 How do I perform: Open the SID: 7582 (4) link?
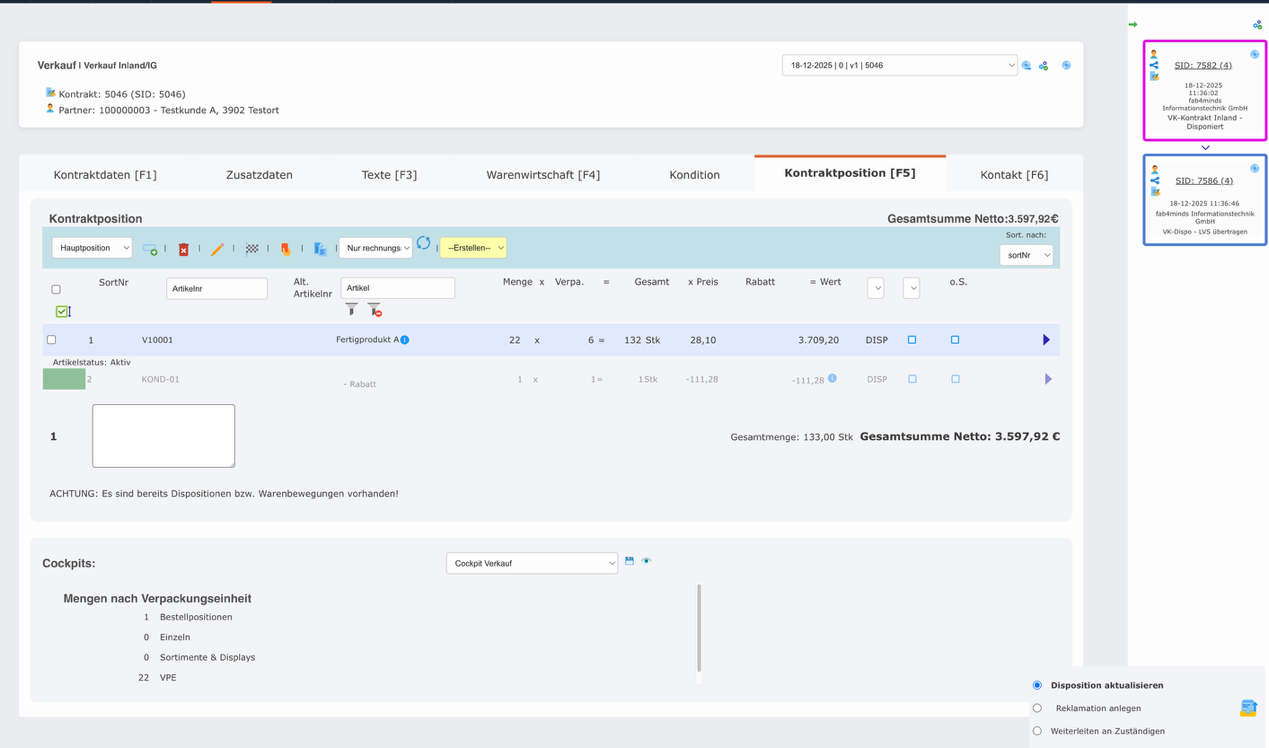coord(1203,66)
